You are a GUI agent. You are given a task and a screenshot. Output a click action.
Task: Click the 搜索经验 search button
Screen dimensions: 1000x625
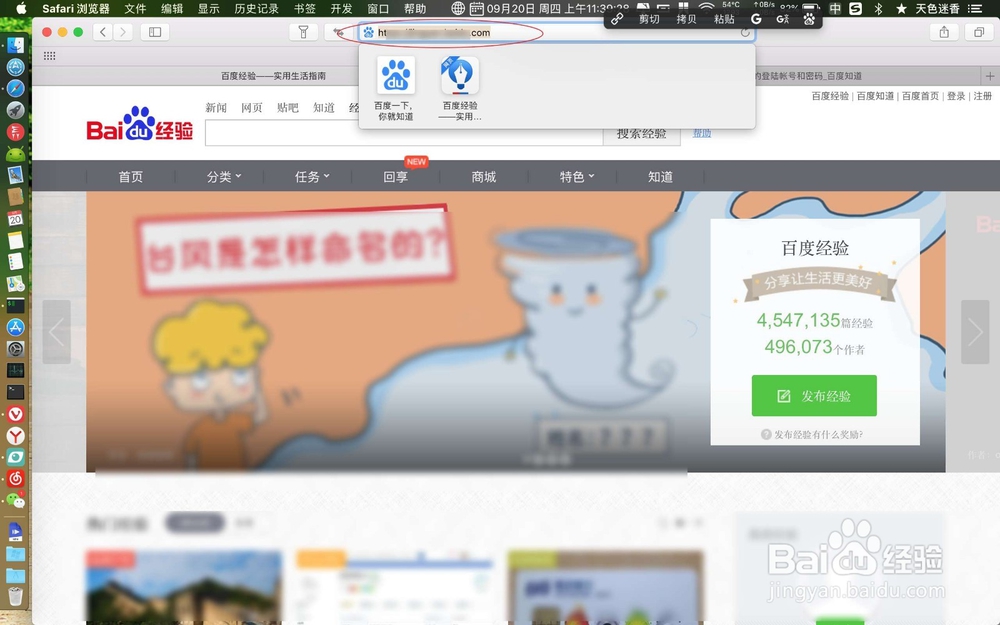pos(642,133)
